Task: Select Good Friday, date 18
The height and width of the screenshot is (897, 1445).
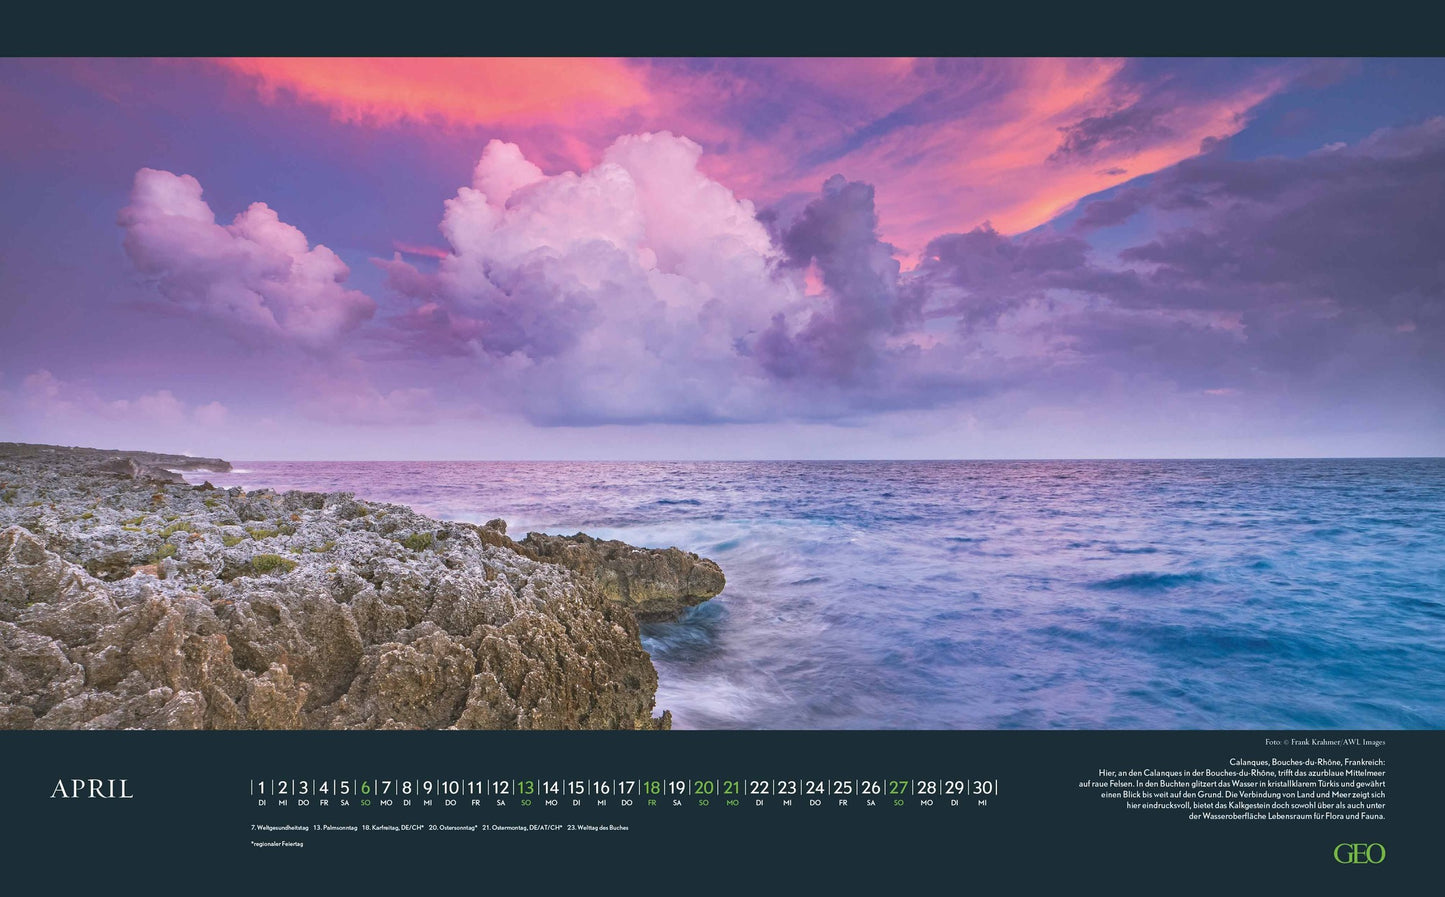Action: 651,788
